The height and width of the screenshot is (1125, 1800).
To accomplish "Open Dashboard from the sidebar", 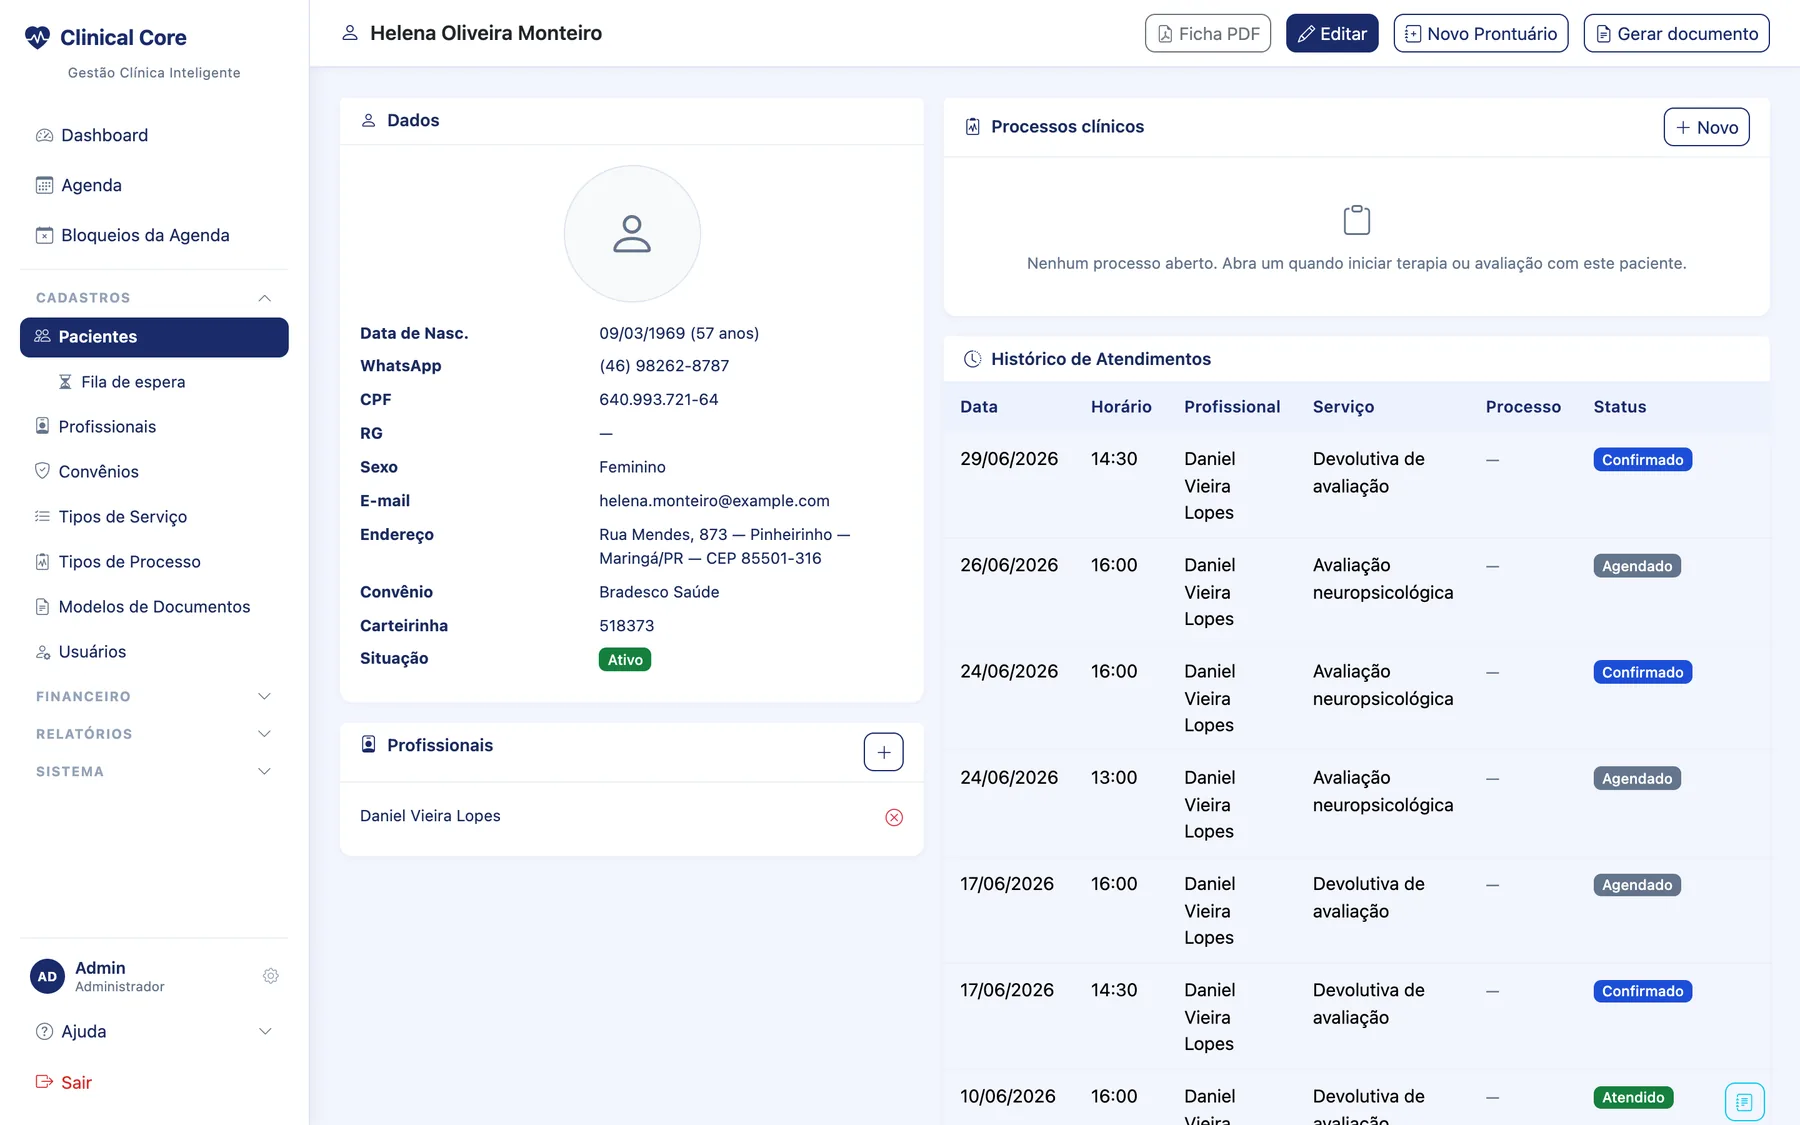I will pyautogui.click(x=154, y=135).
